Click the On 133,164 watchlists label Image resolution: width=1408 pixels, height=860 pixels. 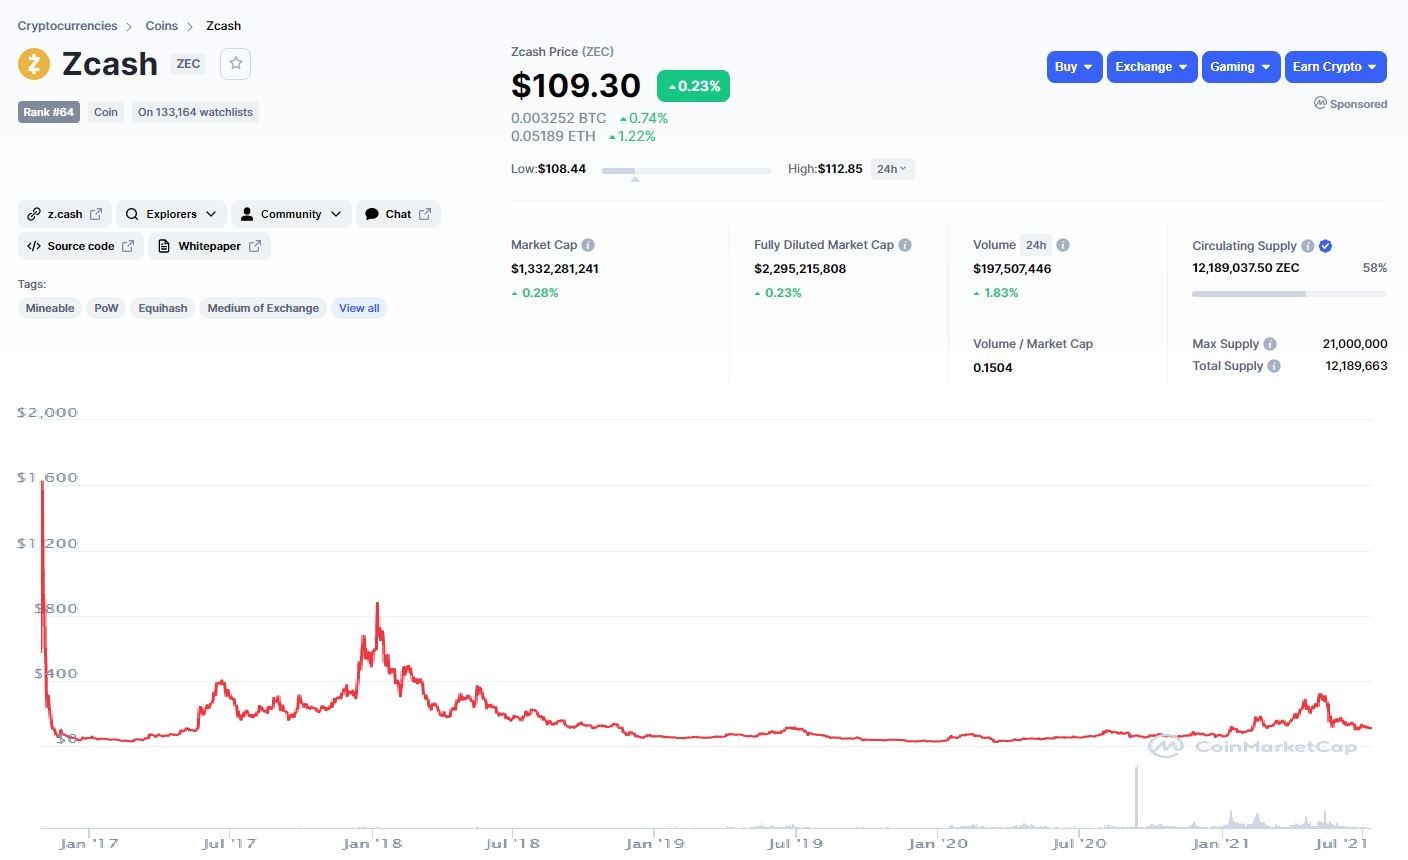(x=195, y=112)
